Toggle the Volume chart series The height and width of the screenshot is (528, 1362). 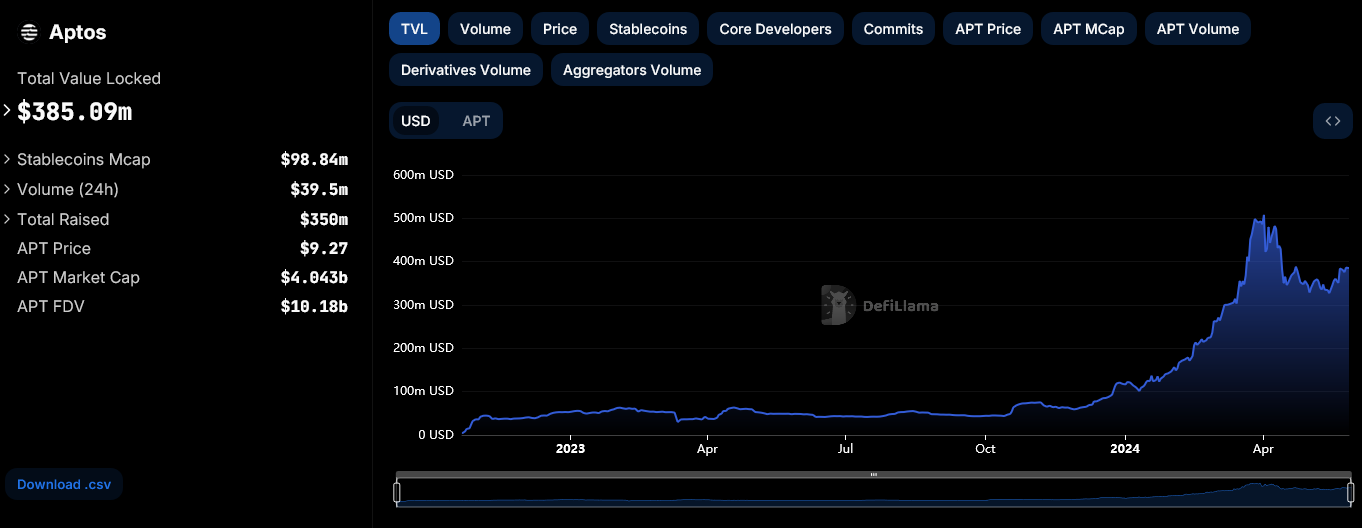tap(485, 29)
